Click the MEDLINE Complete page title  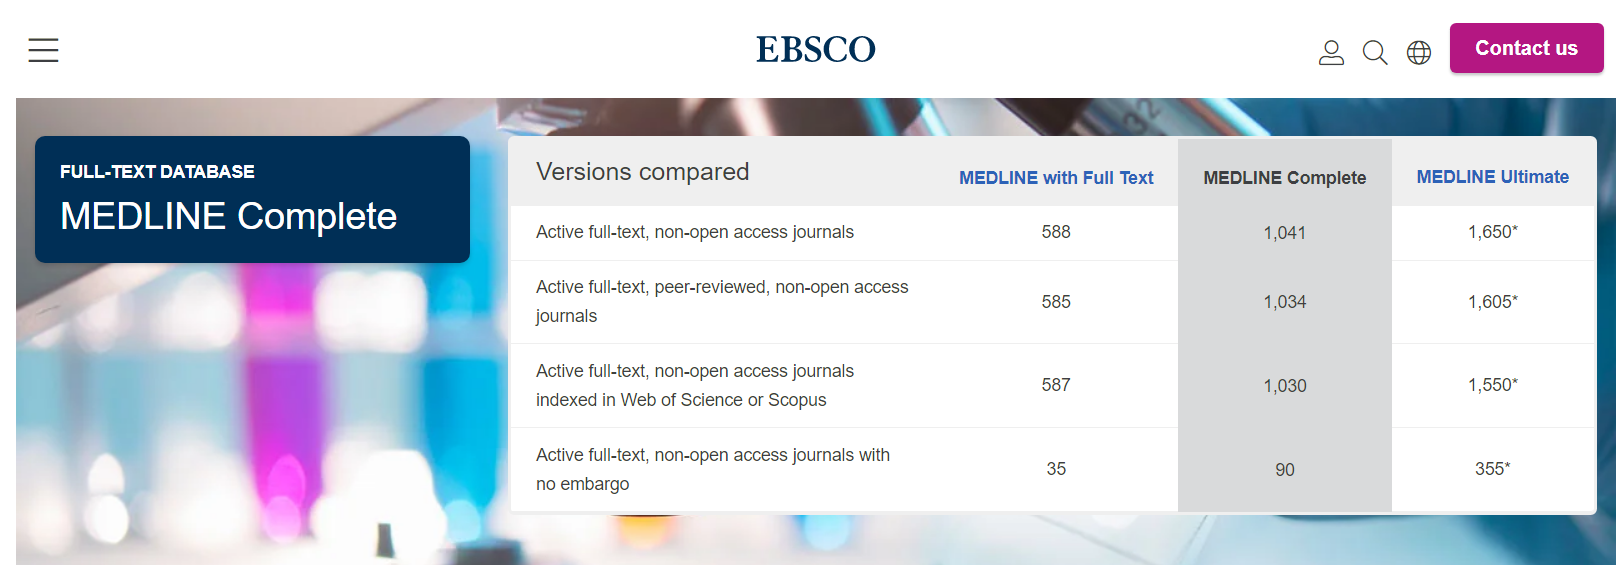(228, 216)
